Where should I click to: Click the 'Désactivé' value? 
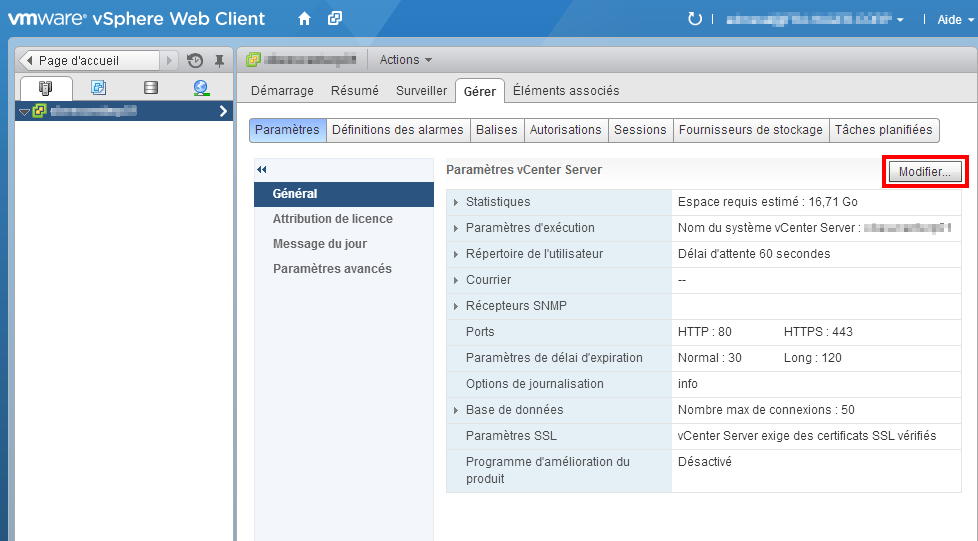click(705, 462)
